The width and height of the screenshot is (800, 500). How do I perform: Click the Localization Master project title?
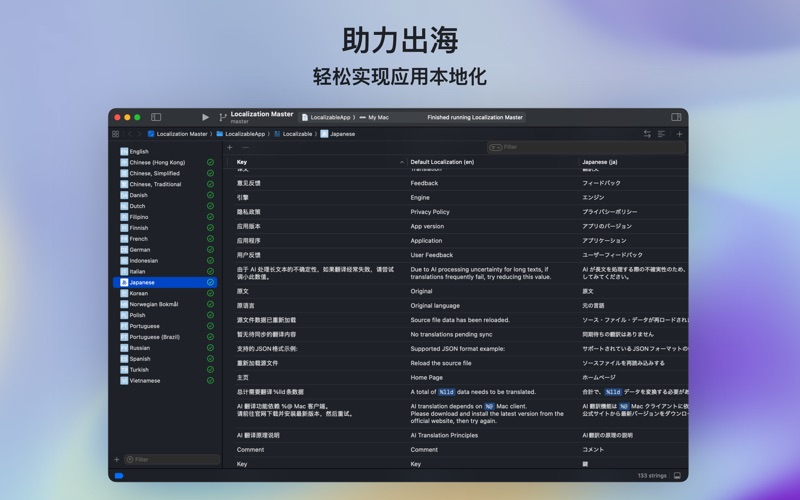point(262,114)
